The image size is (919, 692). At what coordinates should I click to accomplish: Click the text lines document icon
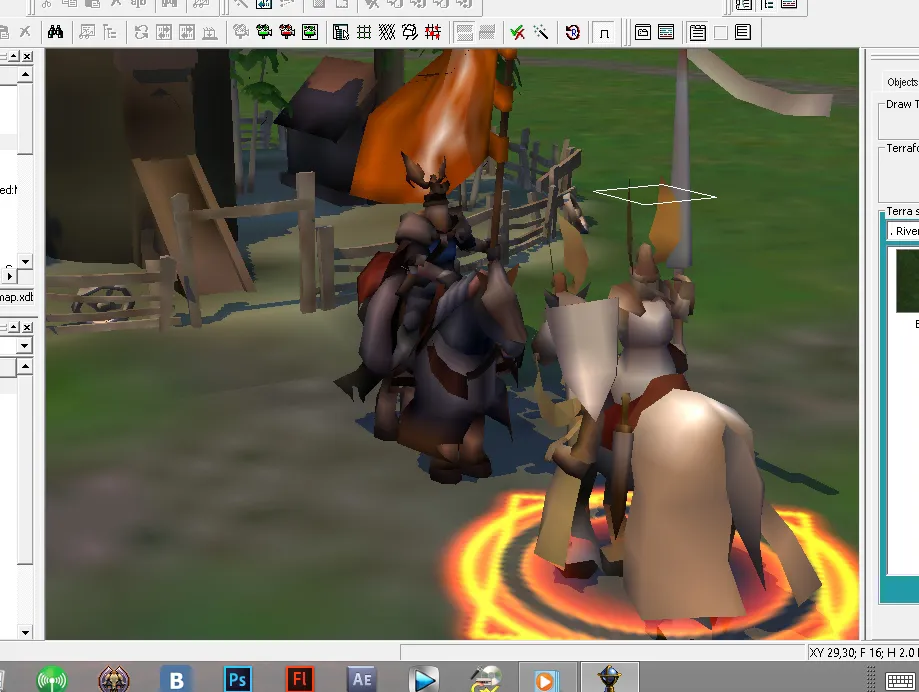click(743, 32)
